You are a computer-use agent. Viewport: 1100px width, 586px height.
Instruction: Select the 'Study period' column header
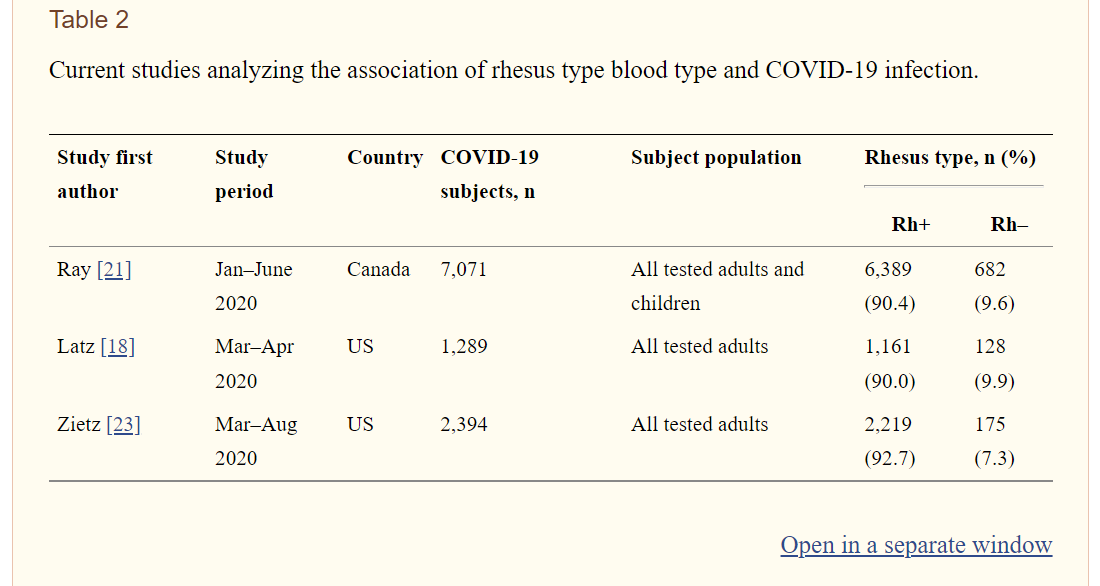tap(244, 174)
